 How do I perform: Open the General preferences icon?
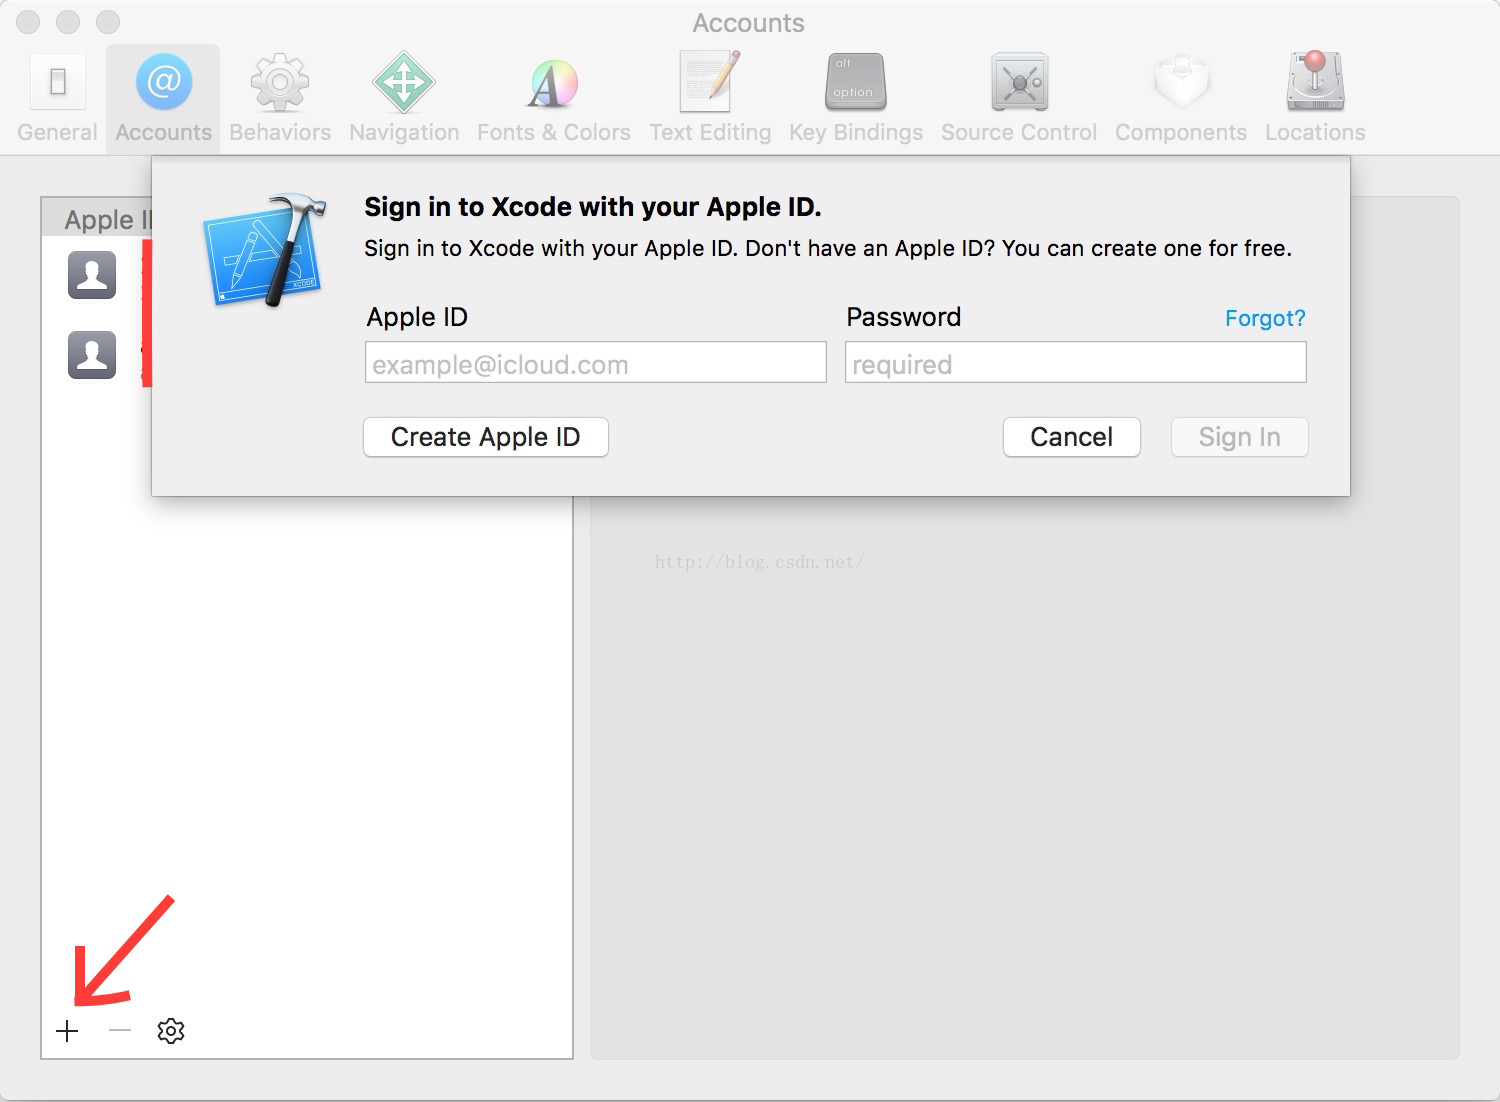(57, 82)
